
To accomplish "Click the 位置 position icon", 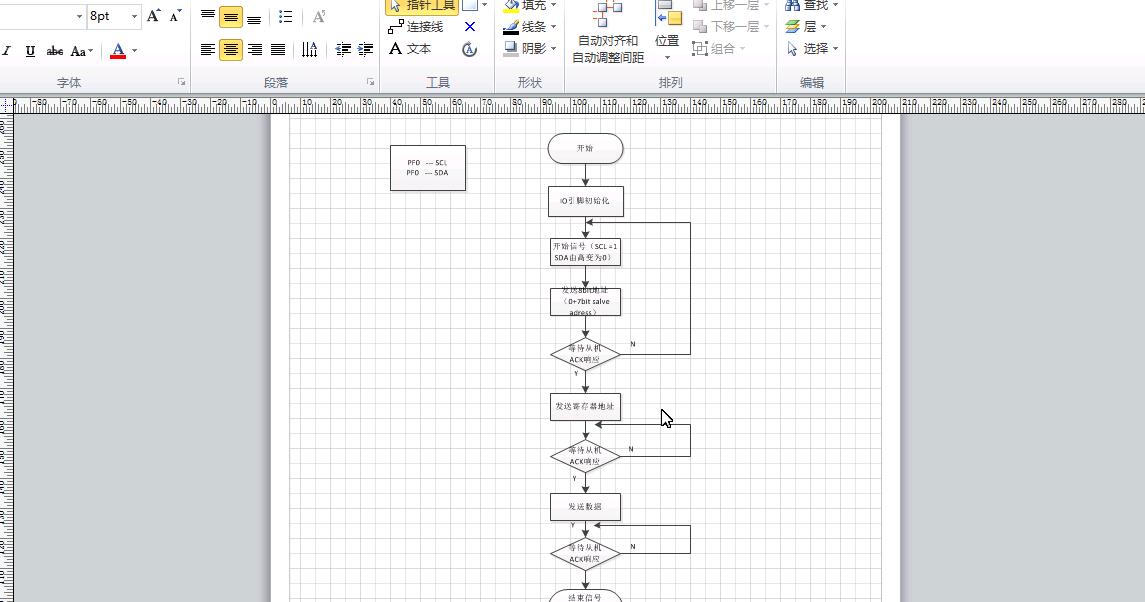I will click(668, 13).
